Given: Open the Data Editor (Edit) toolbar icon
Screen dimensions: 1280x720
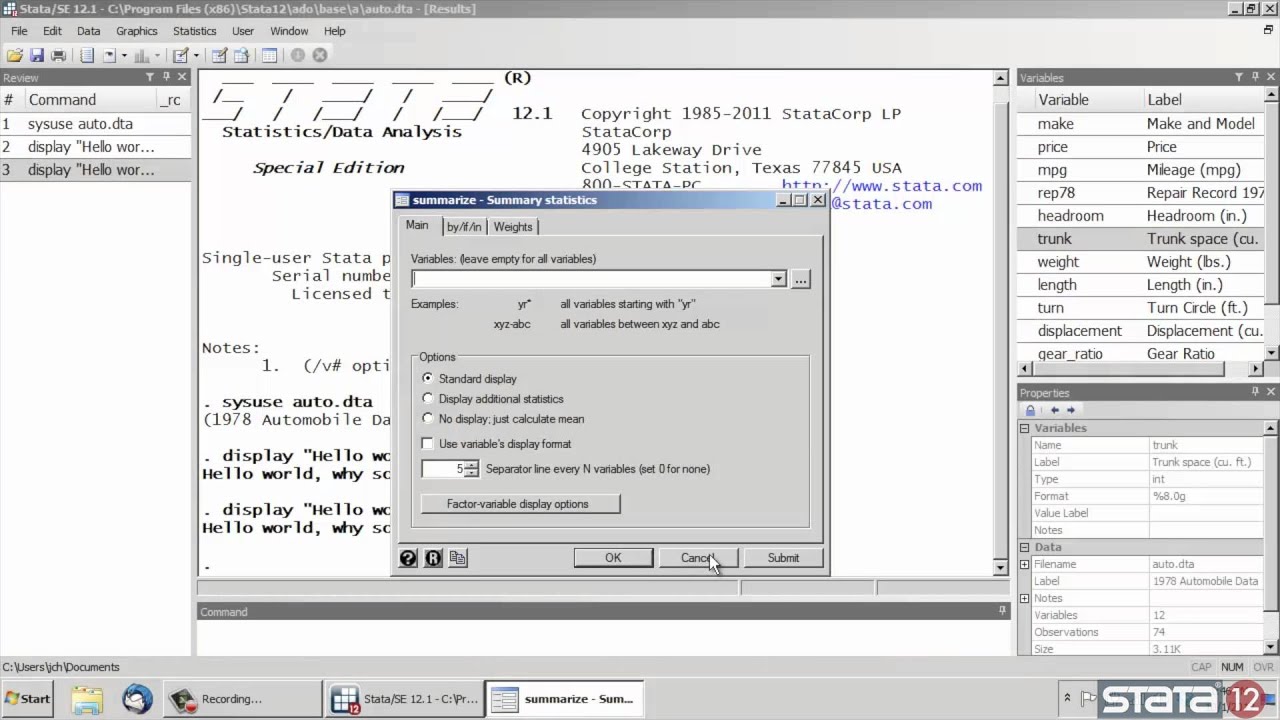Looking at the screenshot, I should click(220, 55).
